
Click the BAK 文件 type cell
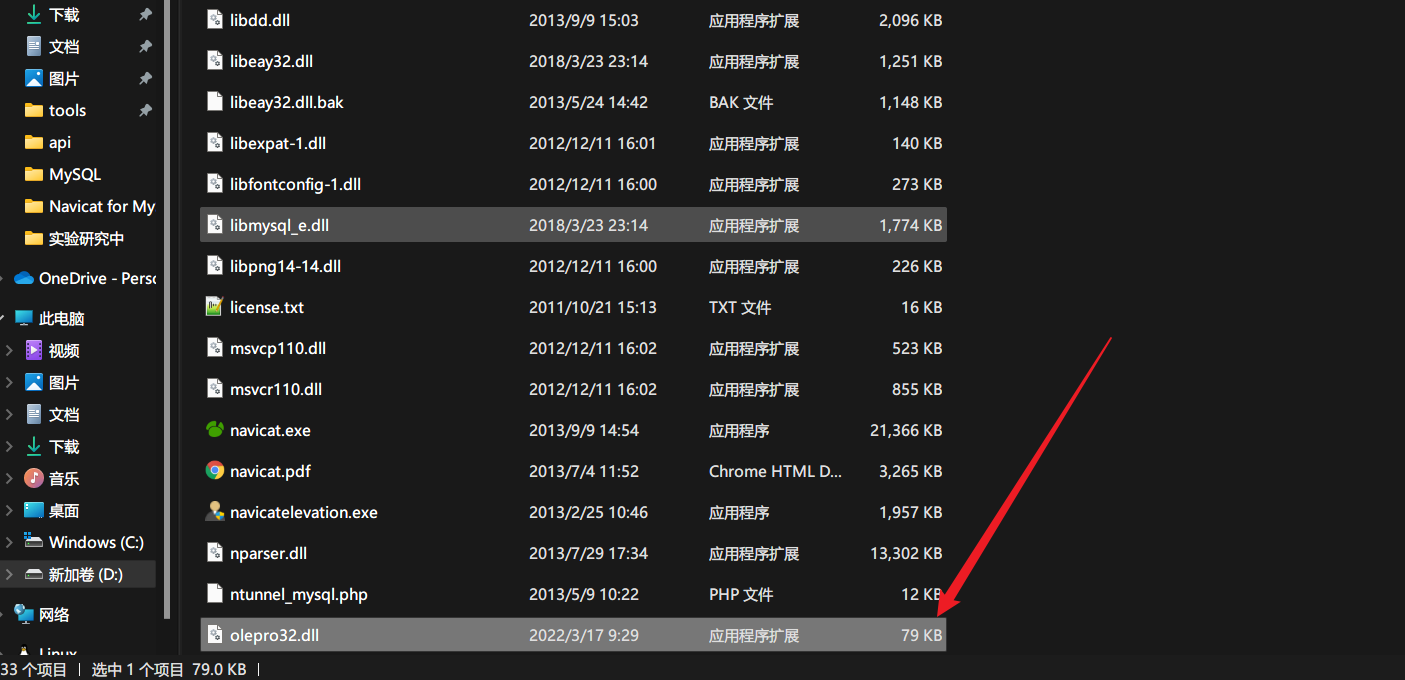coord(741,102)
